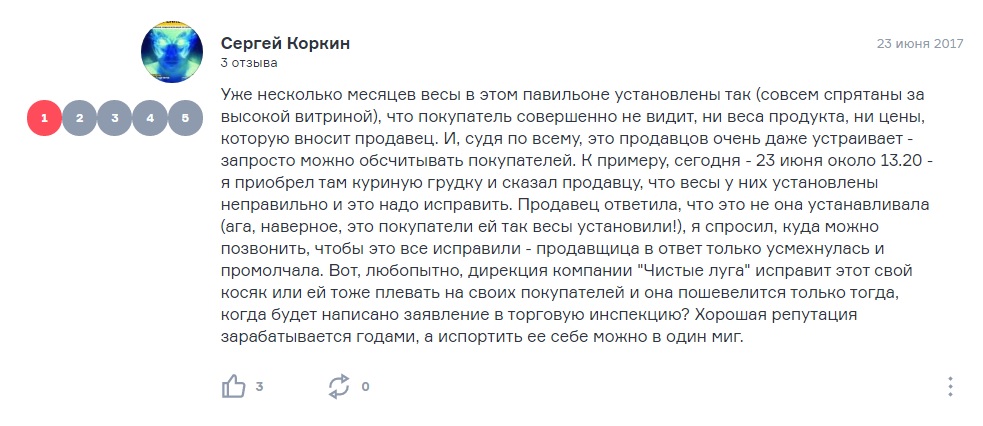This screenshot has width=983, height=426.
Task: Click the repost count number 0
Action: point(365,387)
